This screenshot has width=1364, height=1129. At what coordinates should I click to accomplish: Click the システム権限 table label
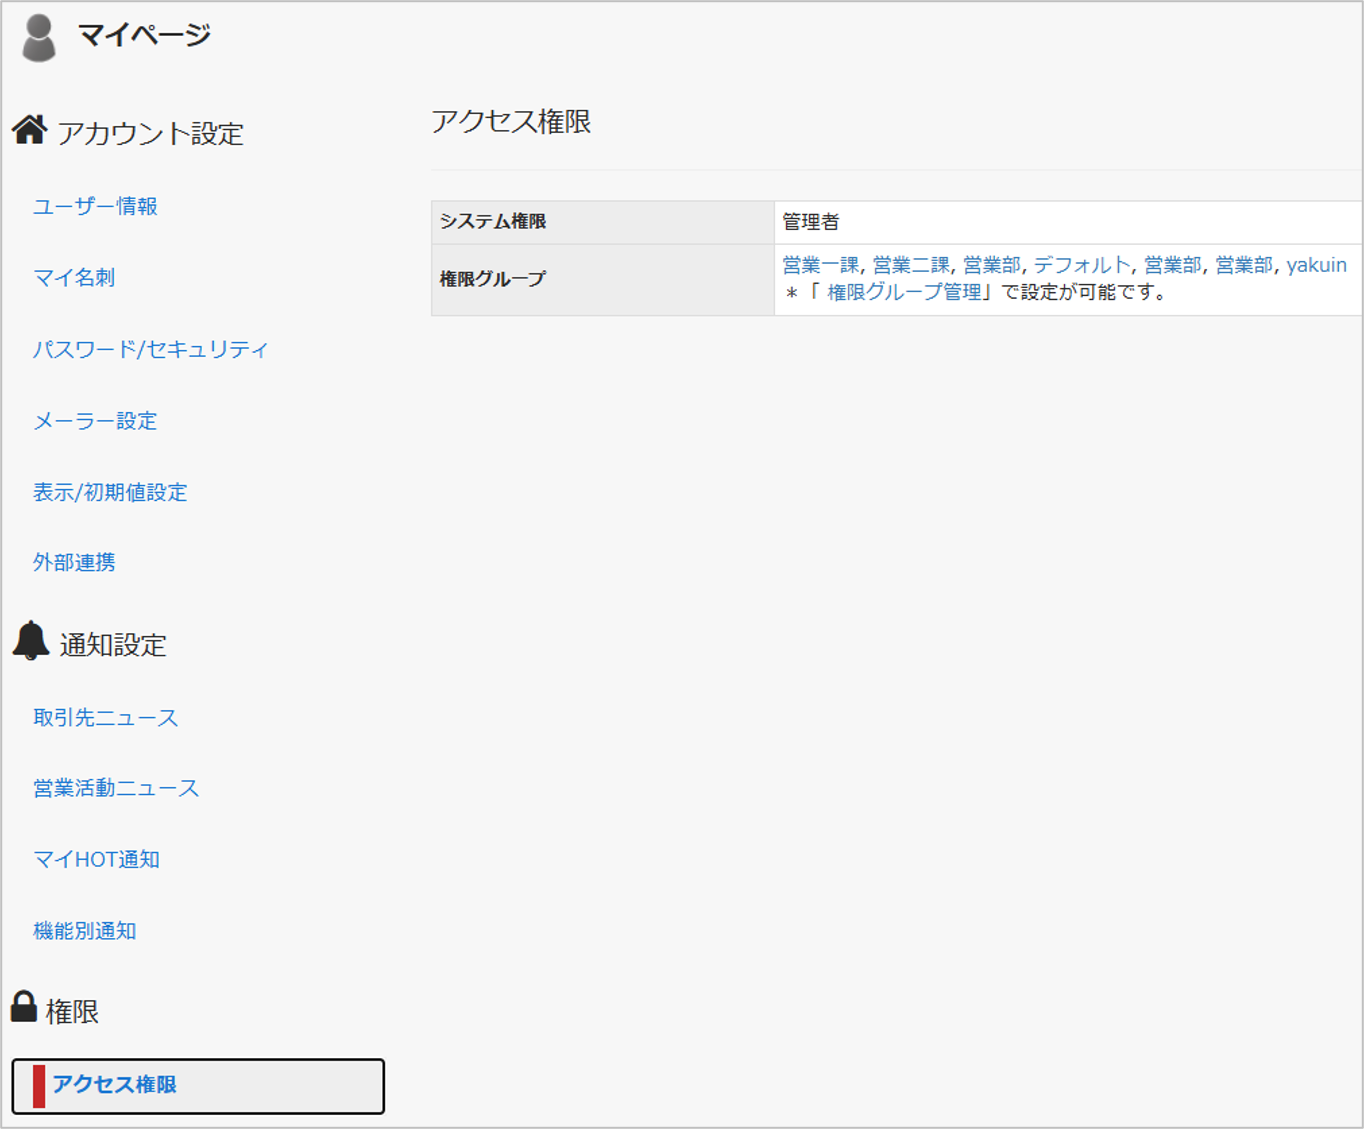[x=493, y=221]
